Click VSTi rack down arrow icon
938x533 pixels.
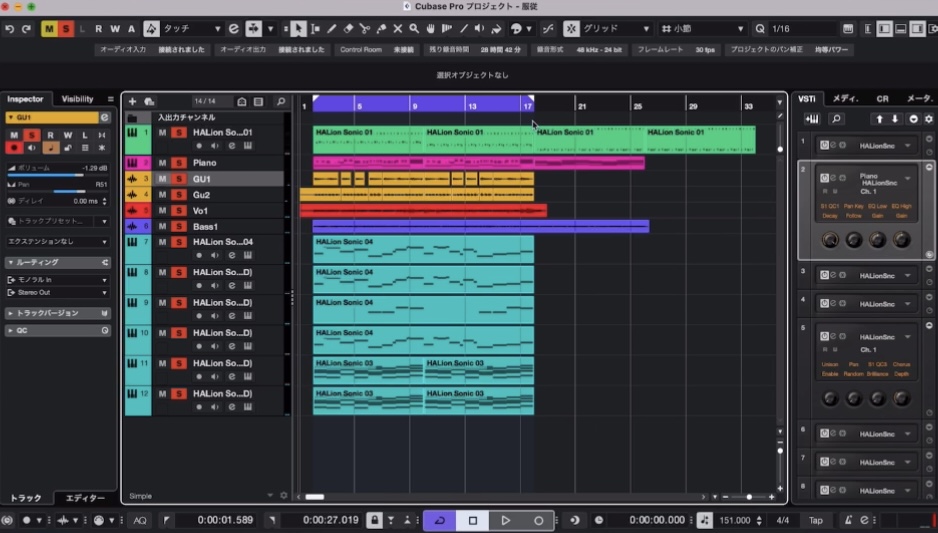coord(895,119)
